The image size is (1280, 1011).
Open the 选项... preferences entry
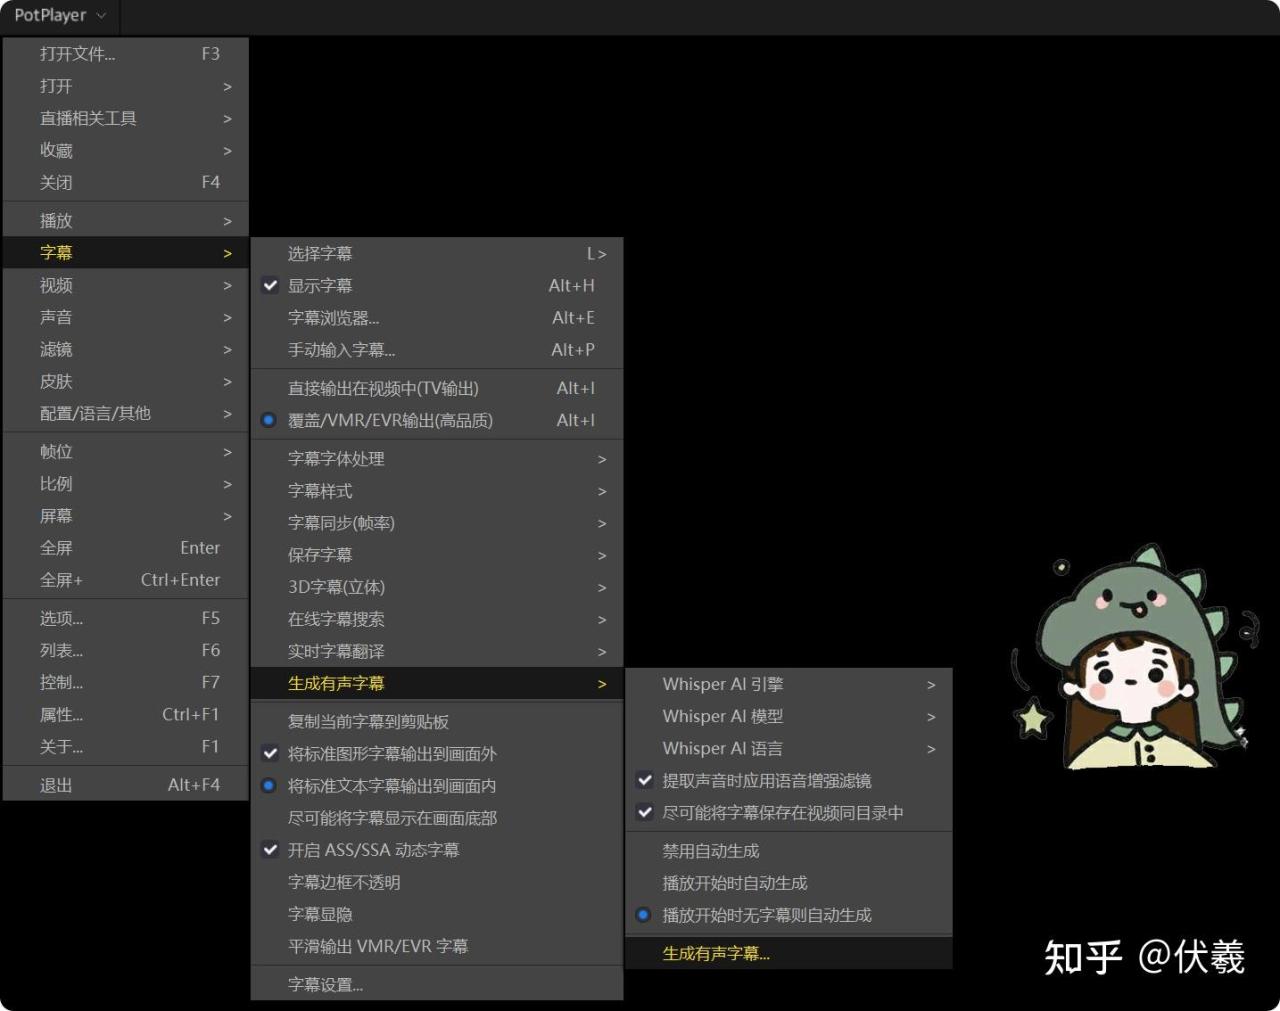62,619
